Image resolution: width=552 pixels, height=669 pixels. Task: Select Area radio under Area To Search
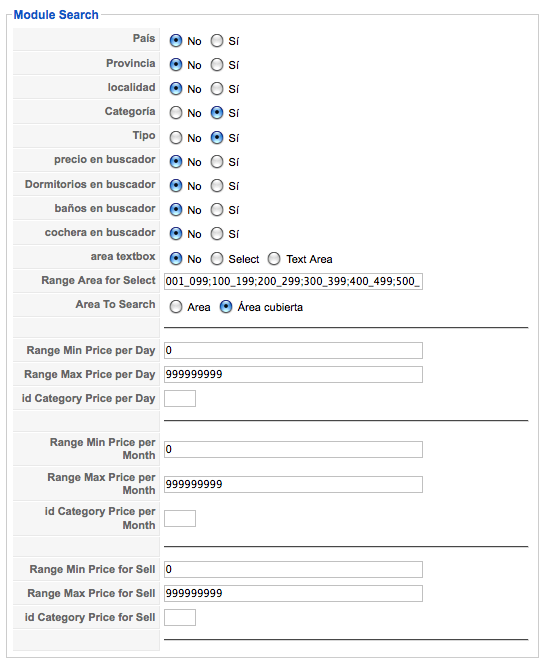(x=176, y=307)
